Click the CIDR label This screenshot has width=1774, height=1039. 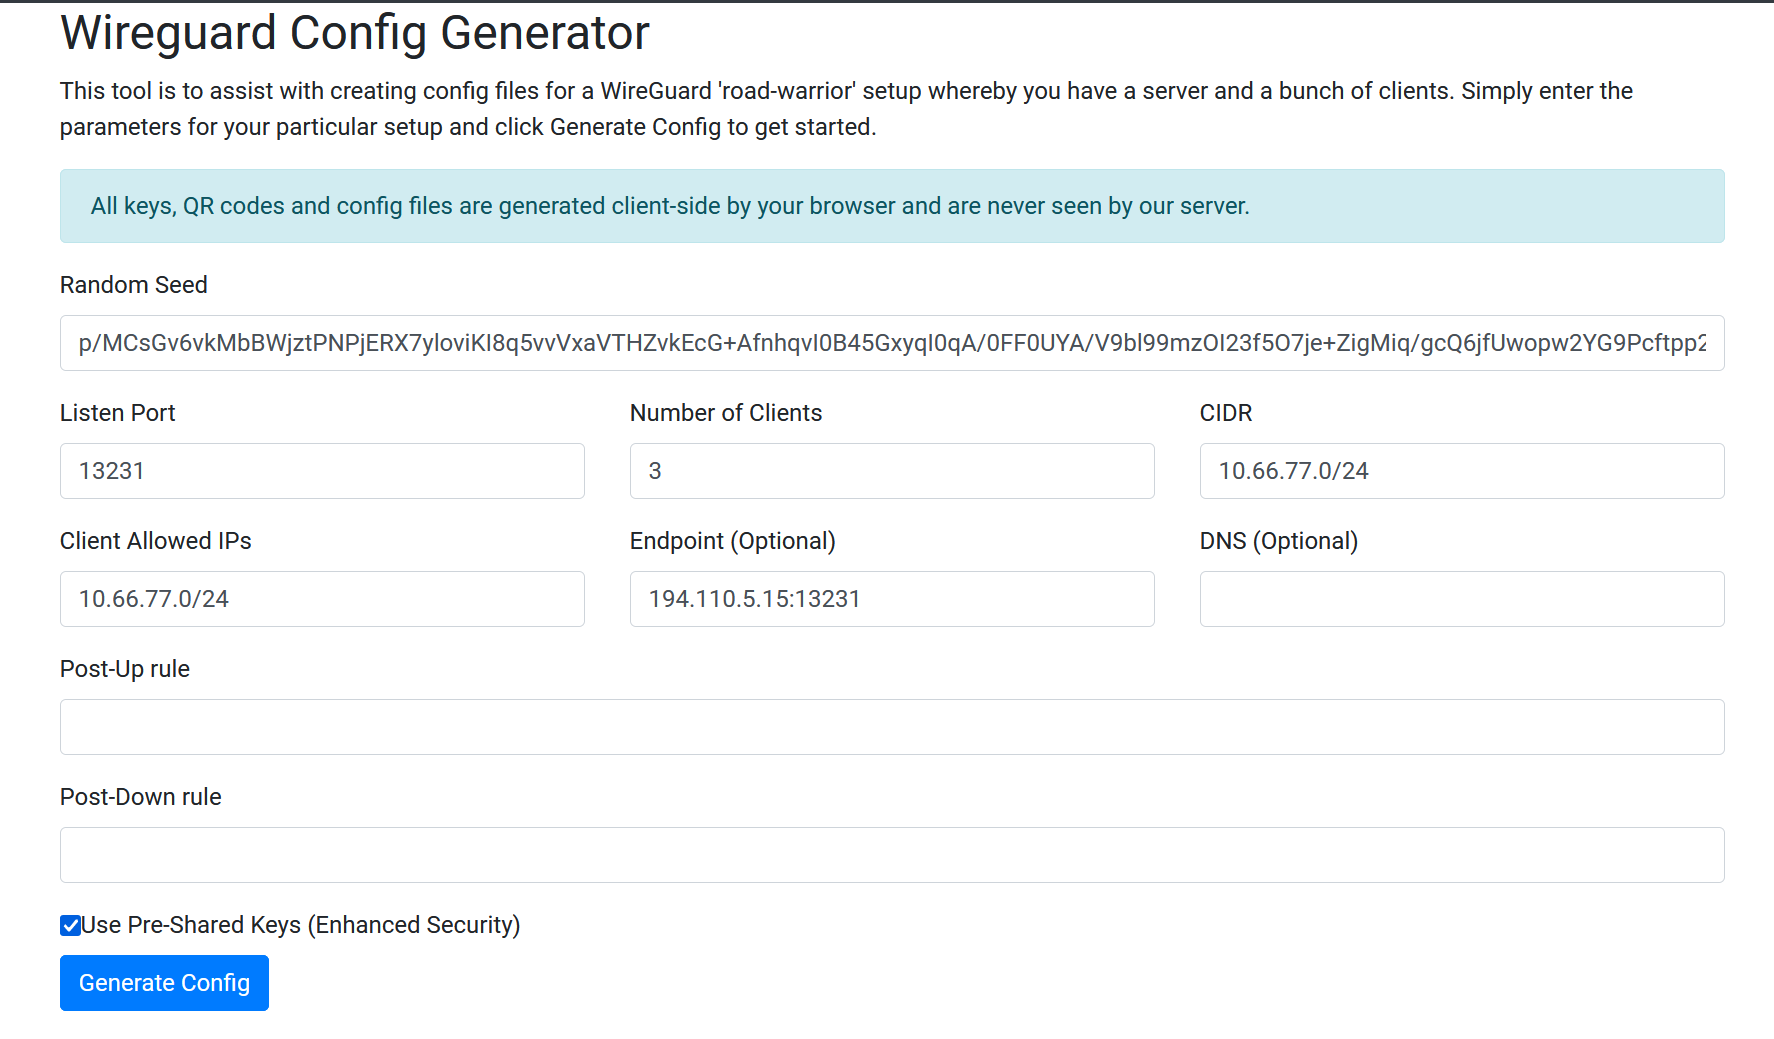1225,412
